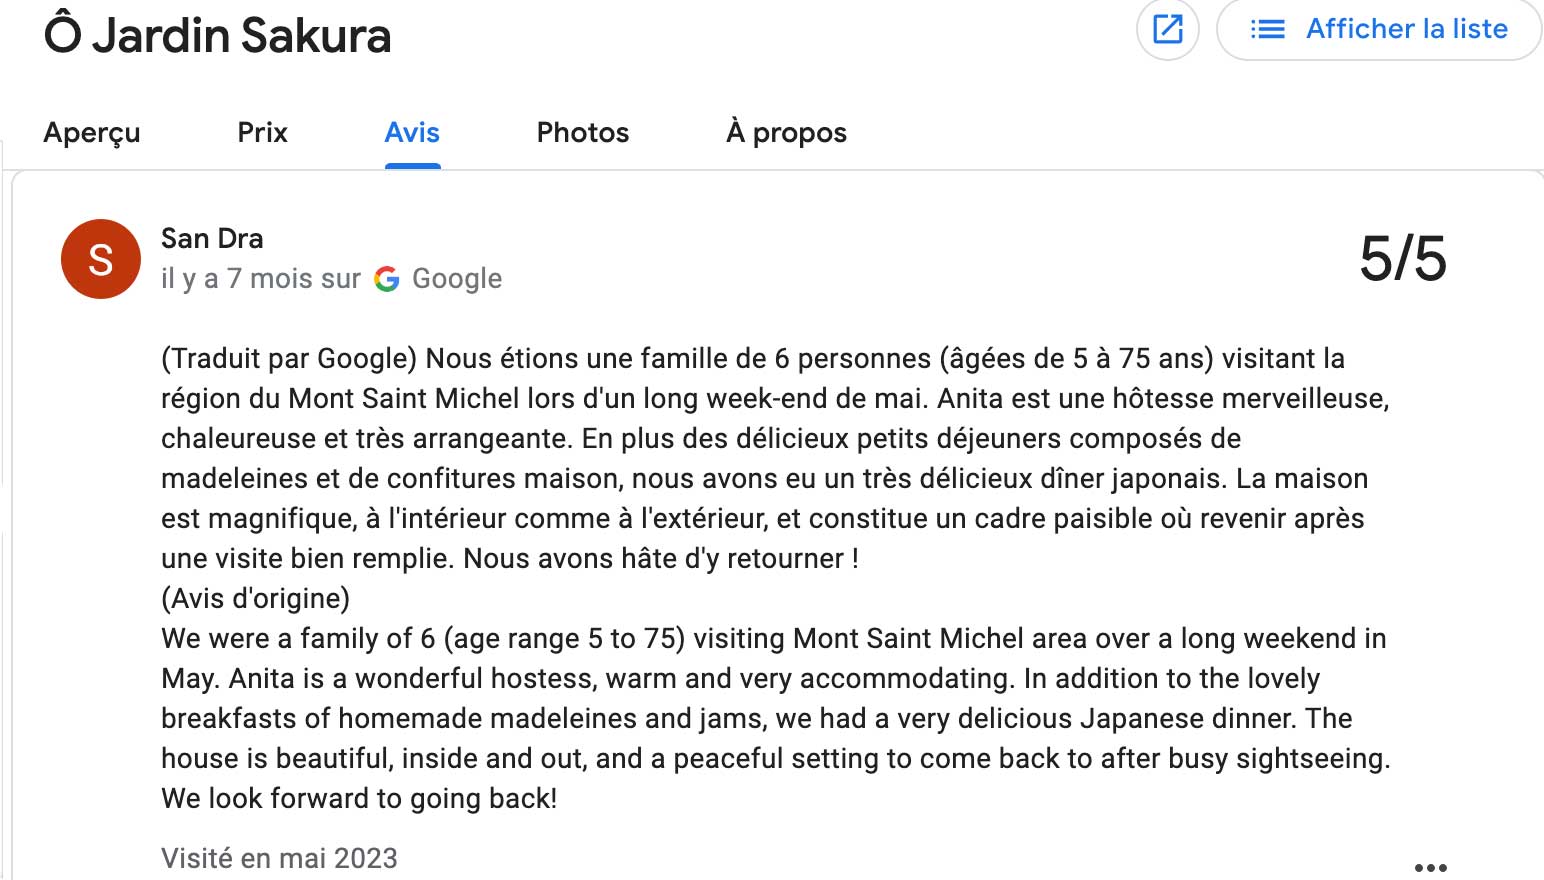The width and height of the screenshot is (1544, 880).
Task: Open the À propos tab
Action: [x=786, y=133]
